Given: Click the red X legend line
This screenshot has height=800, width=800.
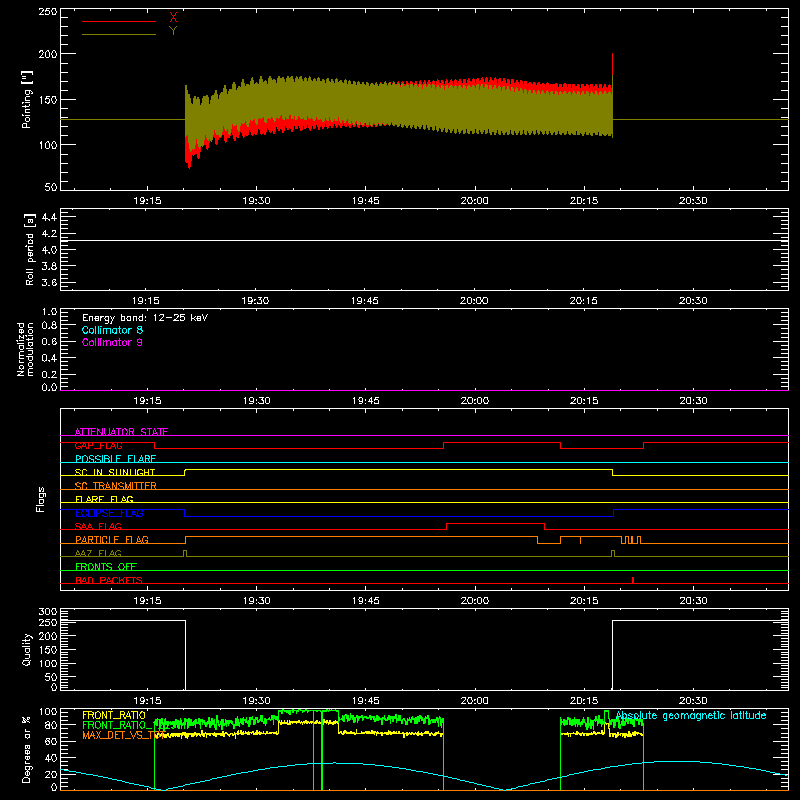Looking at the screenshot, I should tap(119, 21).
